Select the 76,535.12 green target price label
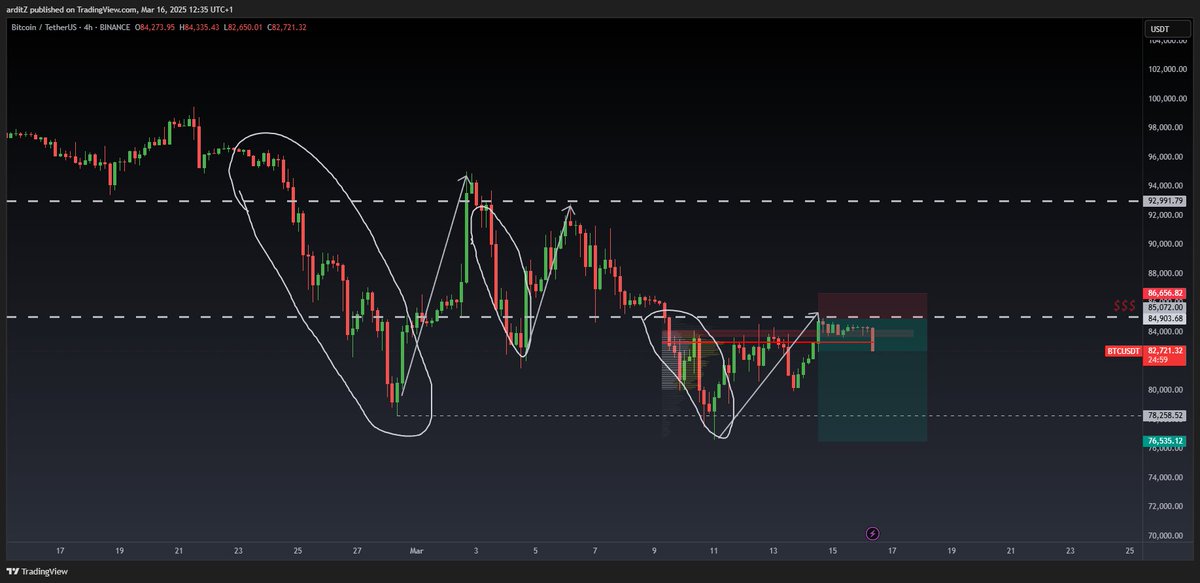The image size is (1200, 583). point(1165,440)
